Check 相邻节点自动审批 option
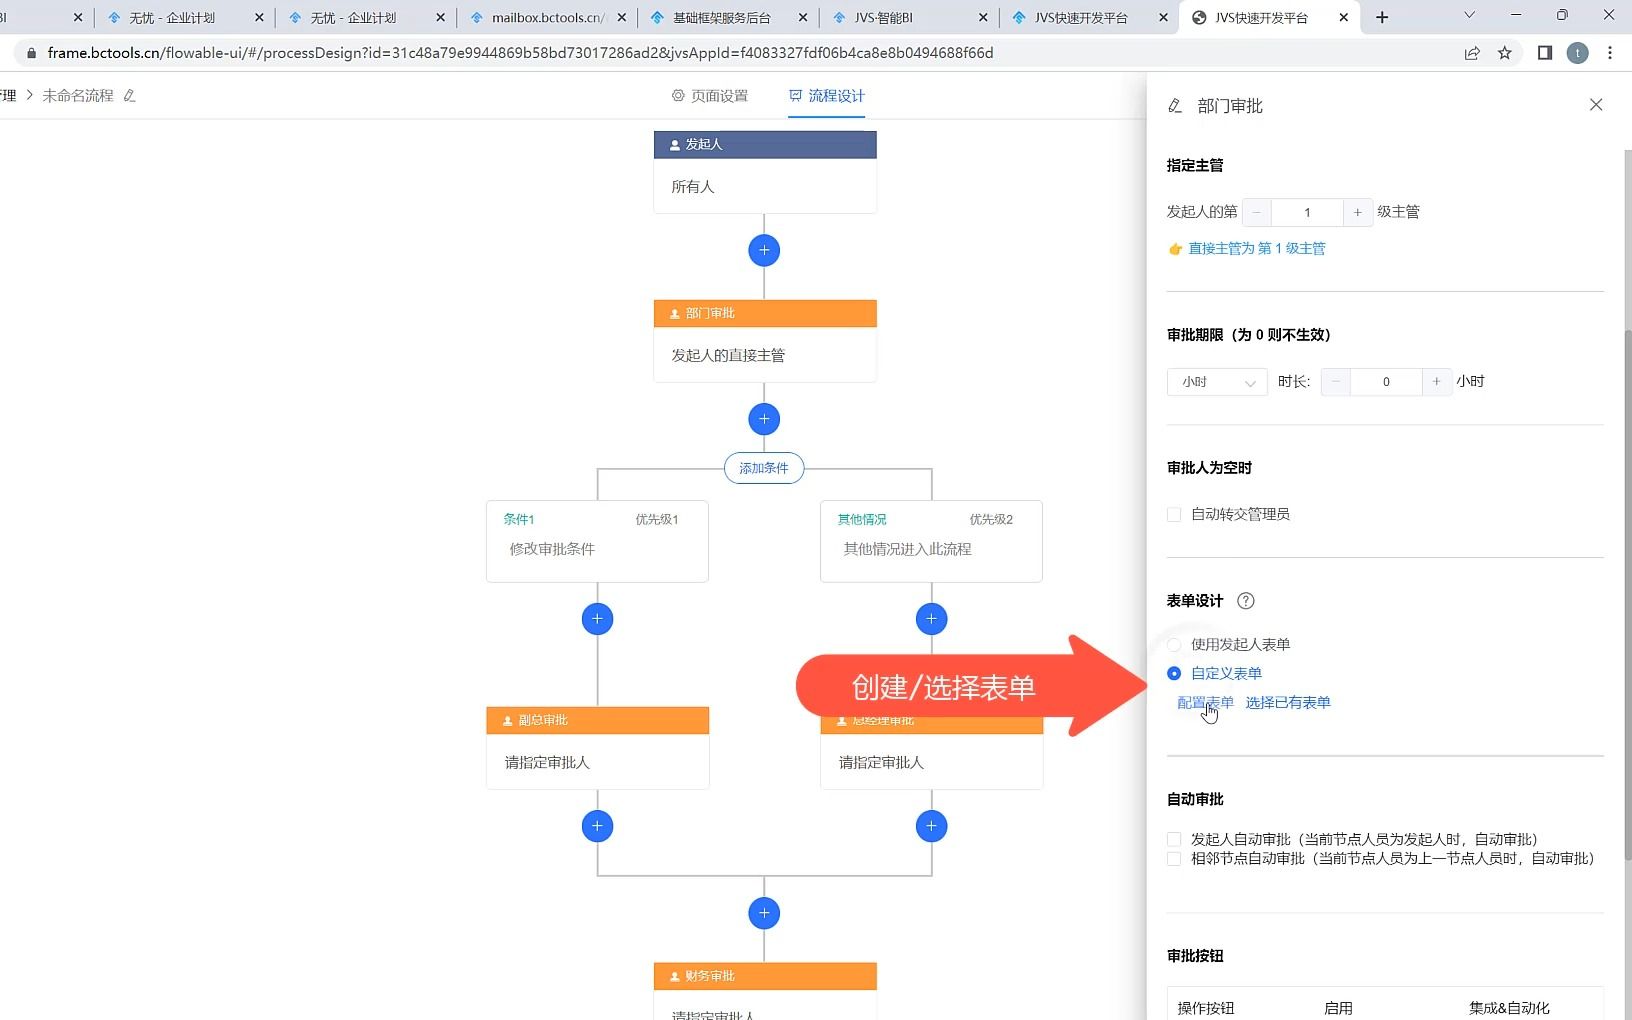Viewport: 1632px width, 1020px height. tap(1174, 859)
